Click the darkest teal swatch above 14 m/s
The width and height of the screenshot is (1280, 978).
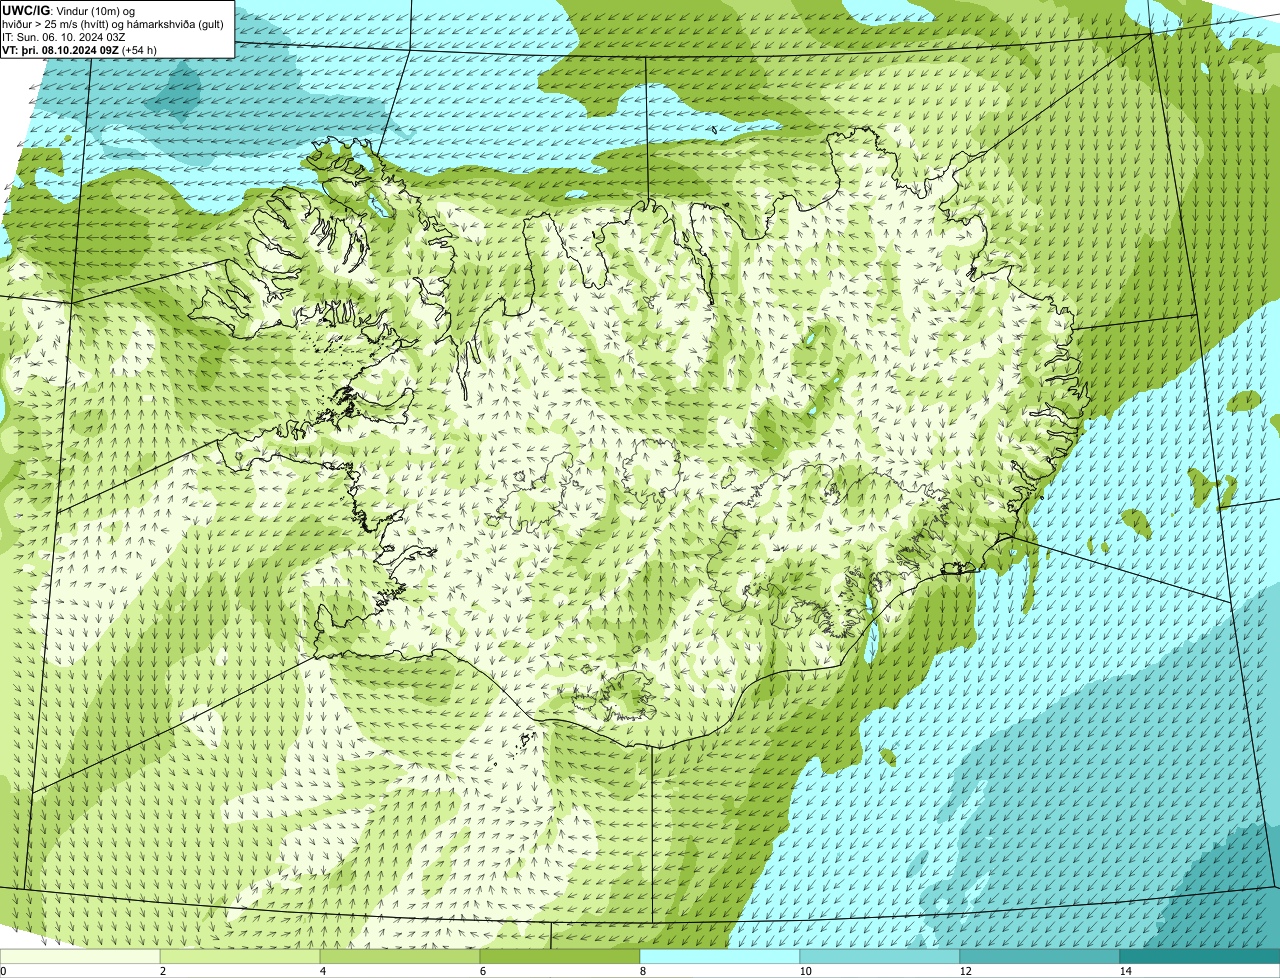1200,956
